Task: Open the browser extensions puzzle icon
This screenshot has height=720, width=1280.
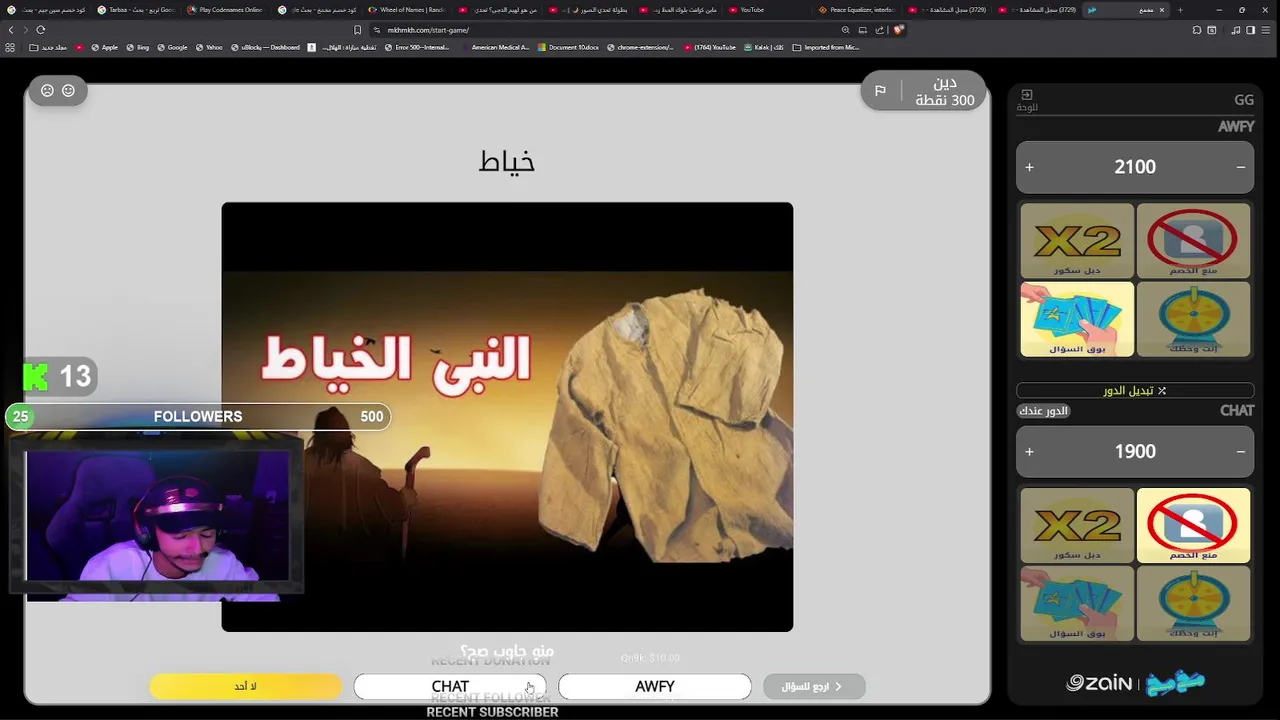Action: 1197,30
